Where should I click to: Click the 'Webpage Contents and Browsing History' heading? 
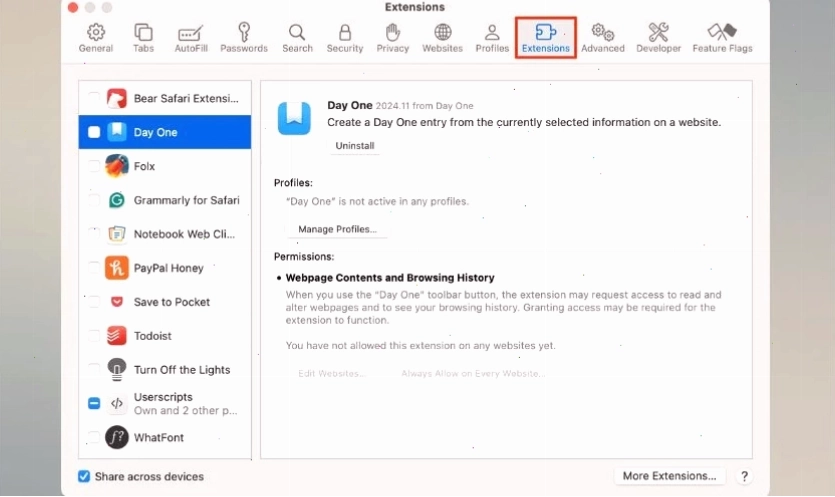tap(390, 278)
